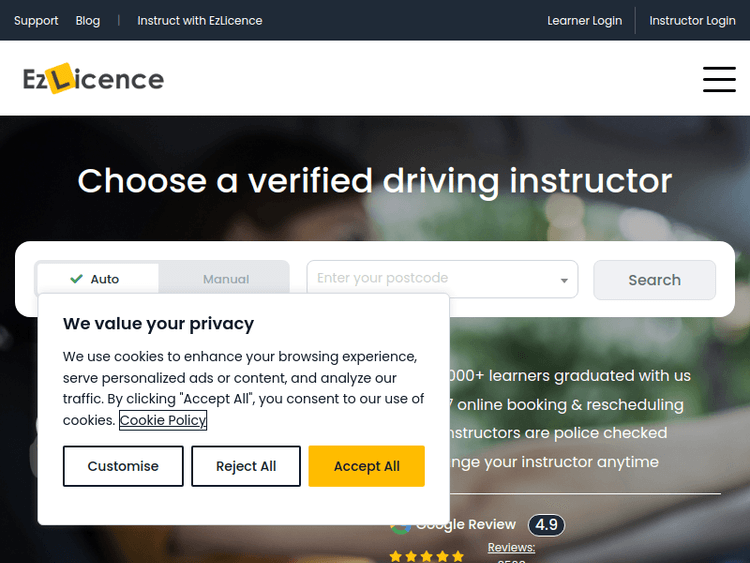Open Instruct with EzLicence link
The height and width of the screenshot is (563, 750).
199,21
